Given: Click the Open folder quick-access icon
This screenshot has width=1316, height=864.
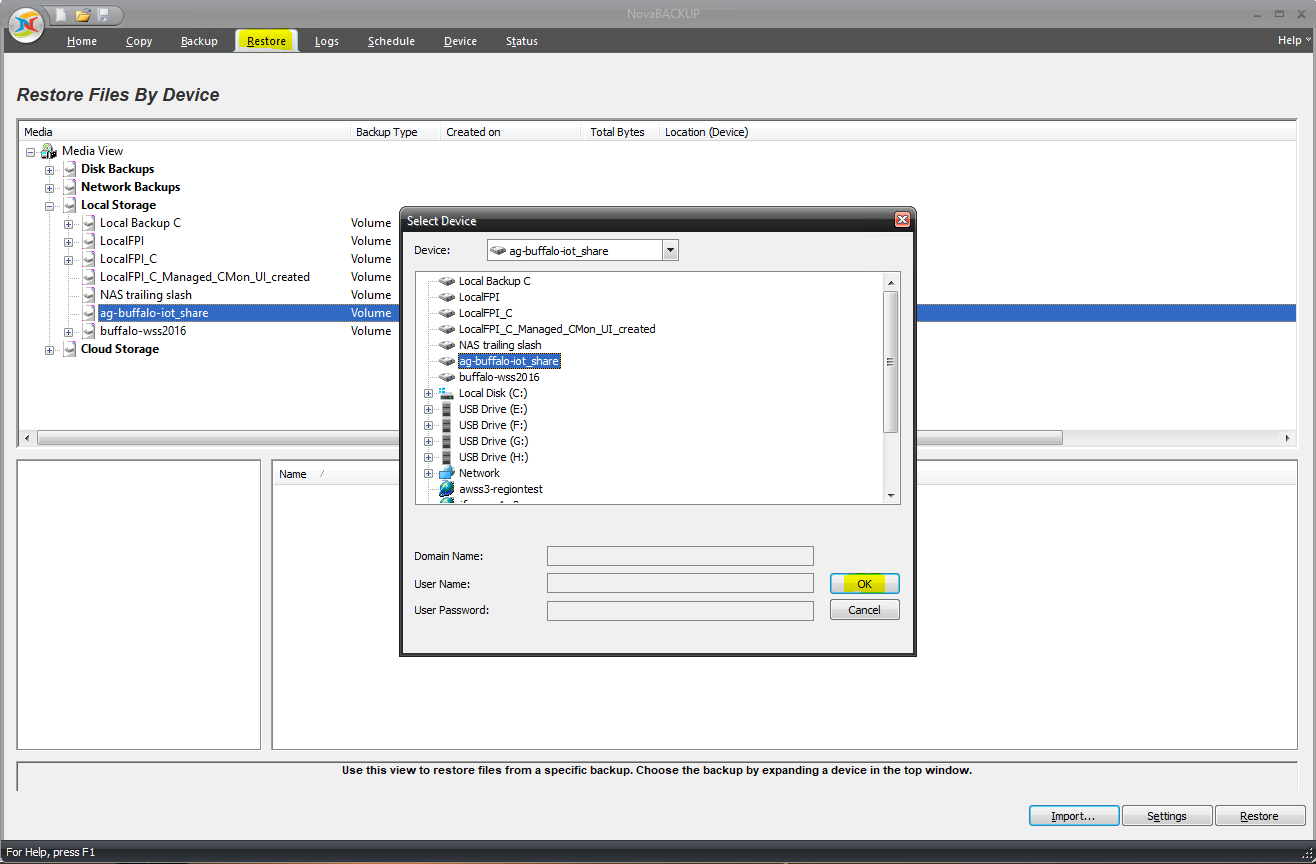Looking at the screenshot, I should (x=83, y=15).
